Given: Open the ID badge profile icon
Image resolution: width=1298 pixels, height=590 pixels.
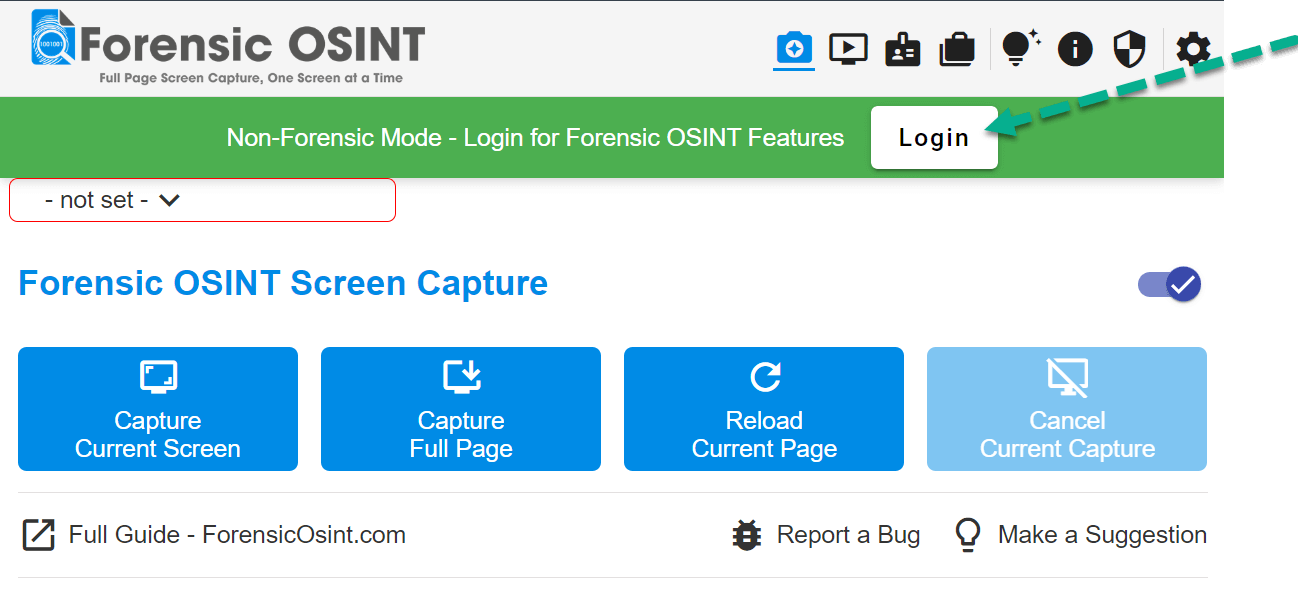Looking at the screenshot, I should point(903,49).
